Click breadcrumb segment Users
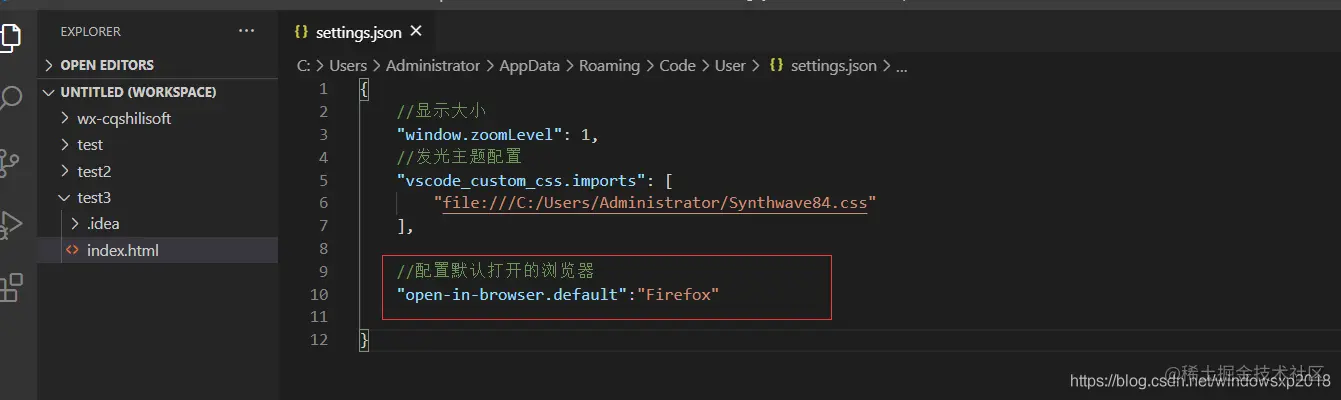 [x=348, y=66]
